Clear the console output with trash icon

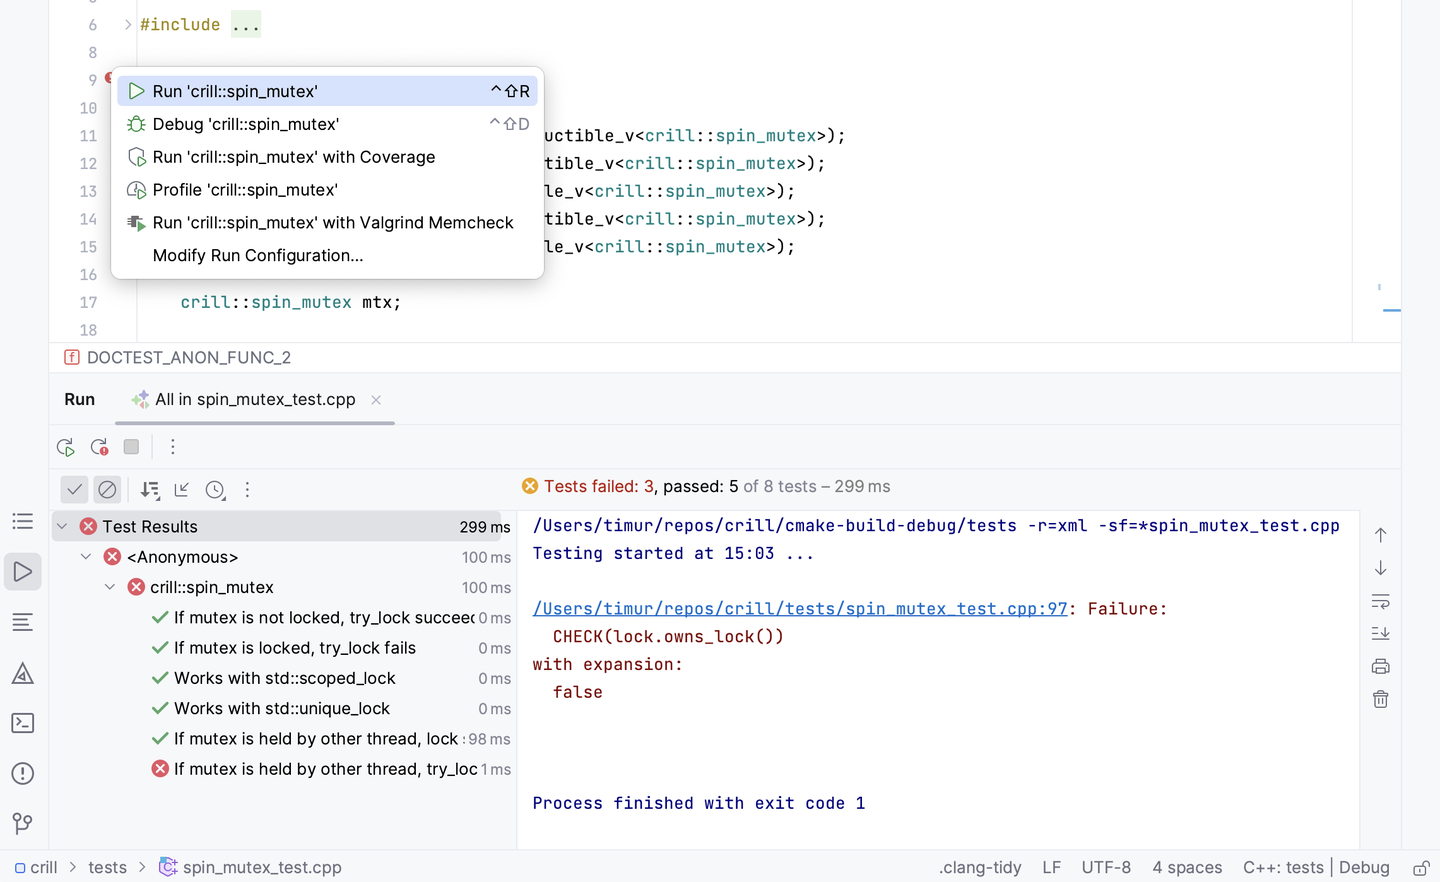tap(1380, 699)
